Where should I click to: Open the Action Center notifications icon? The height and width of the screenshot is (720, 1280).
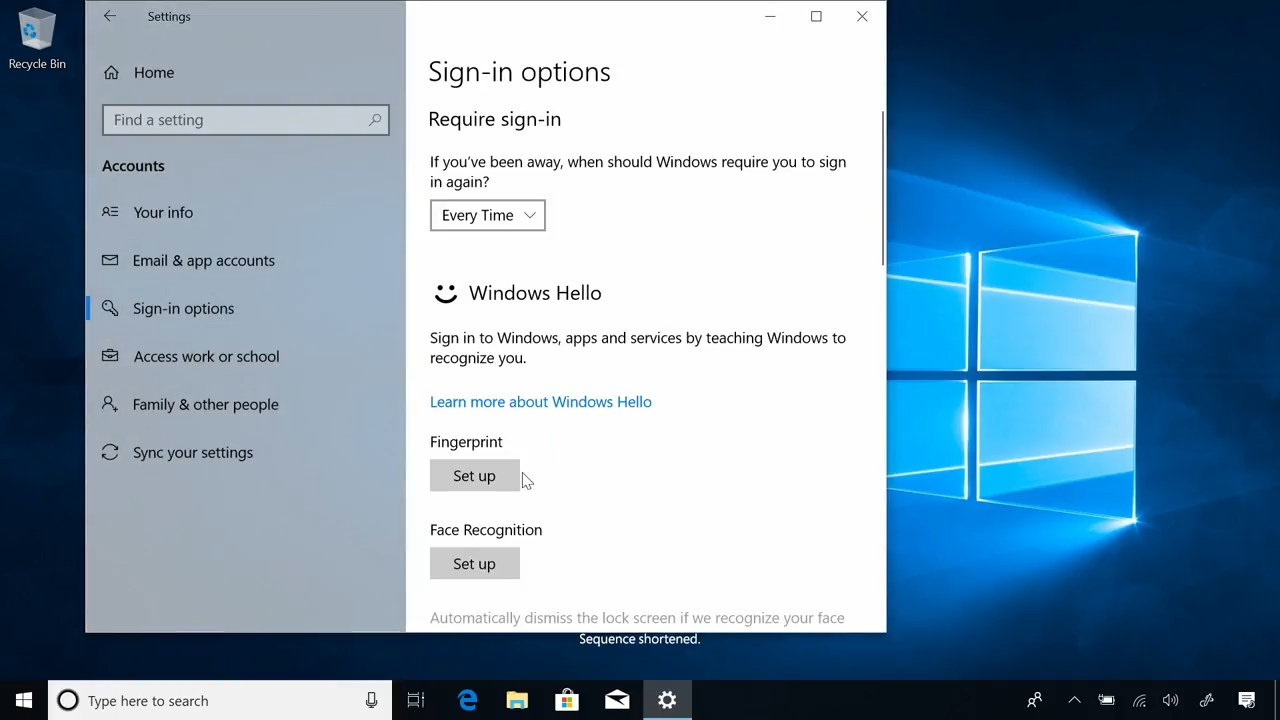[x=1247, y=701]
